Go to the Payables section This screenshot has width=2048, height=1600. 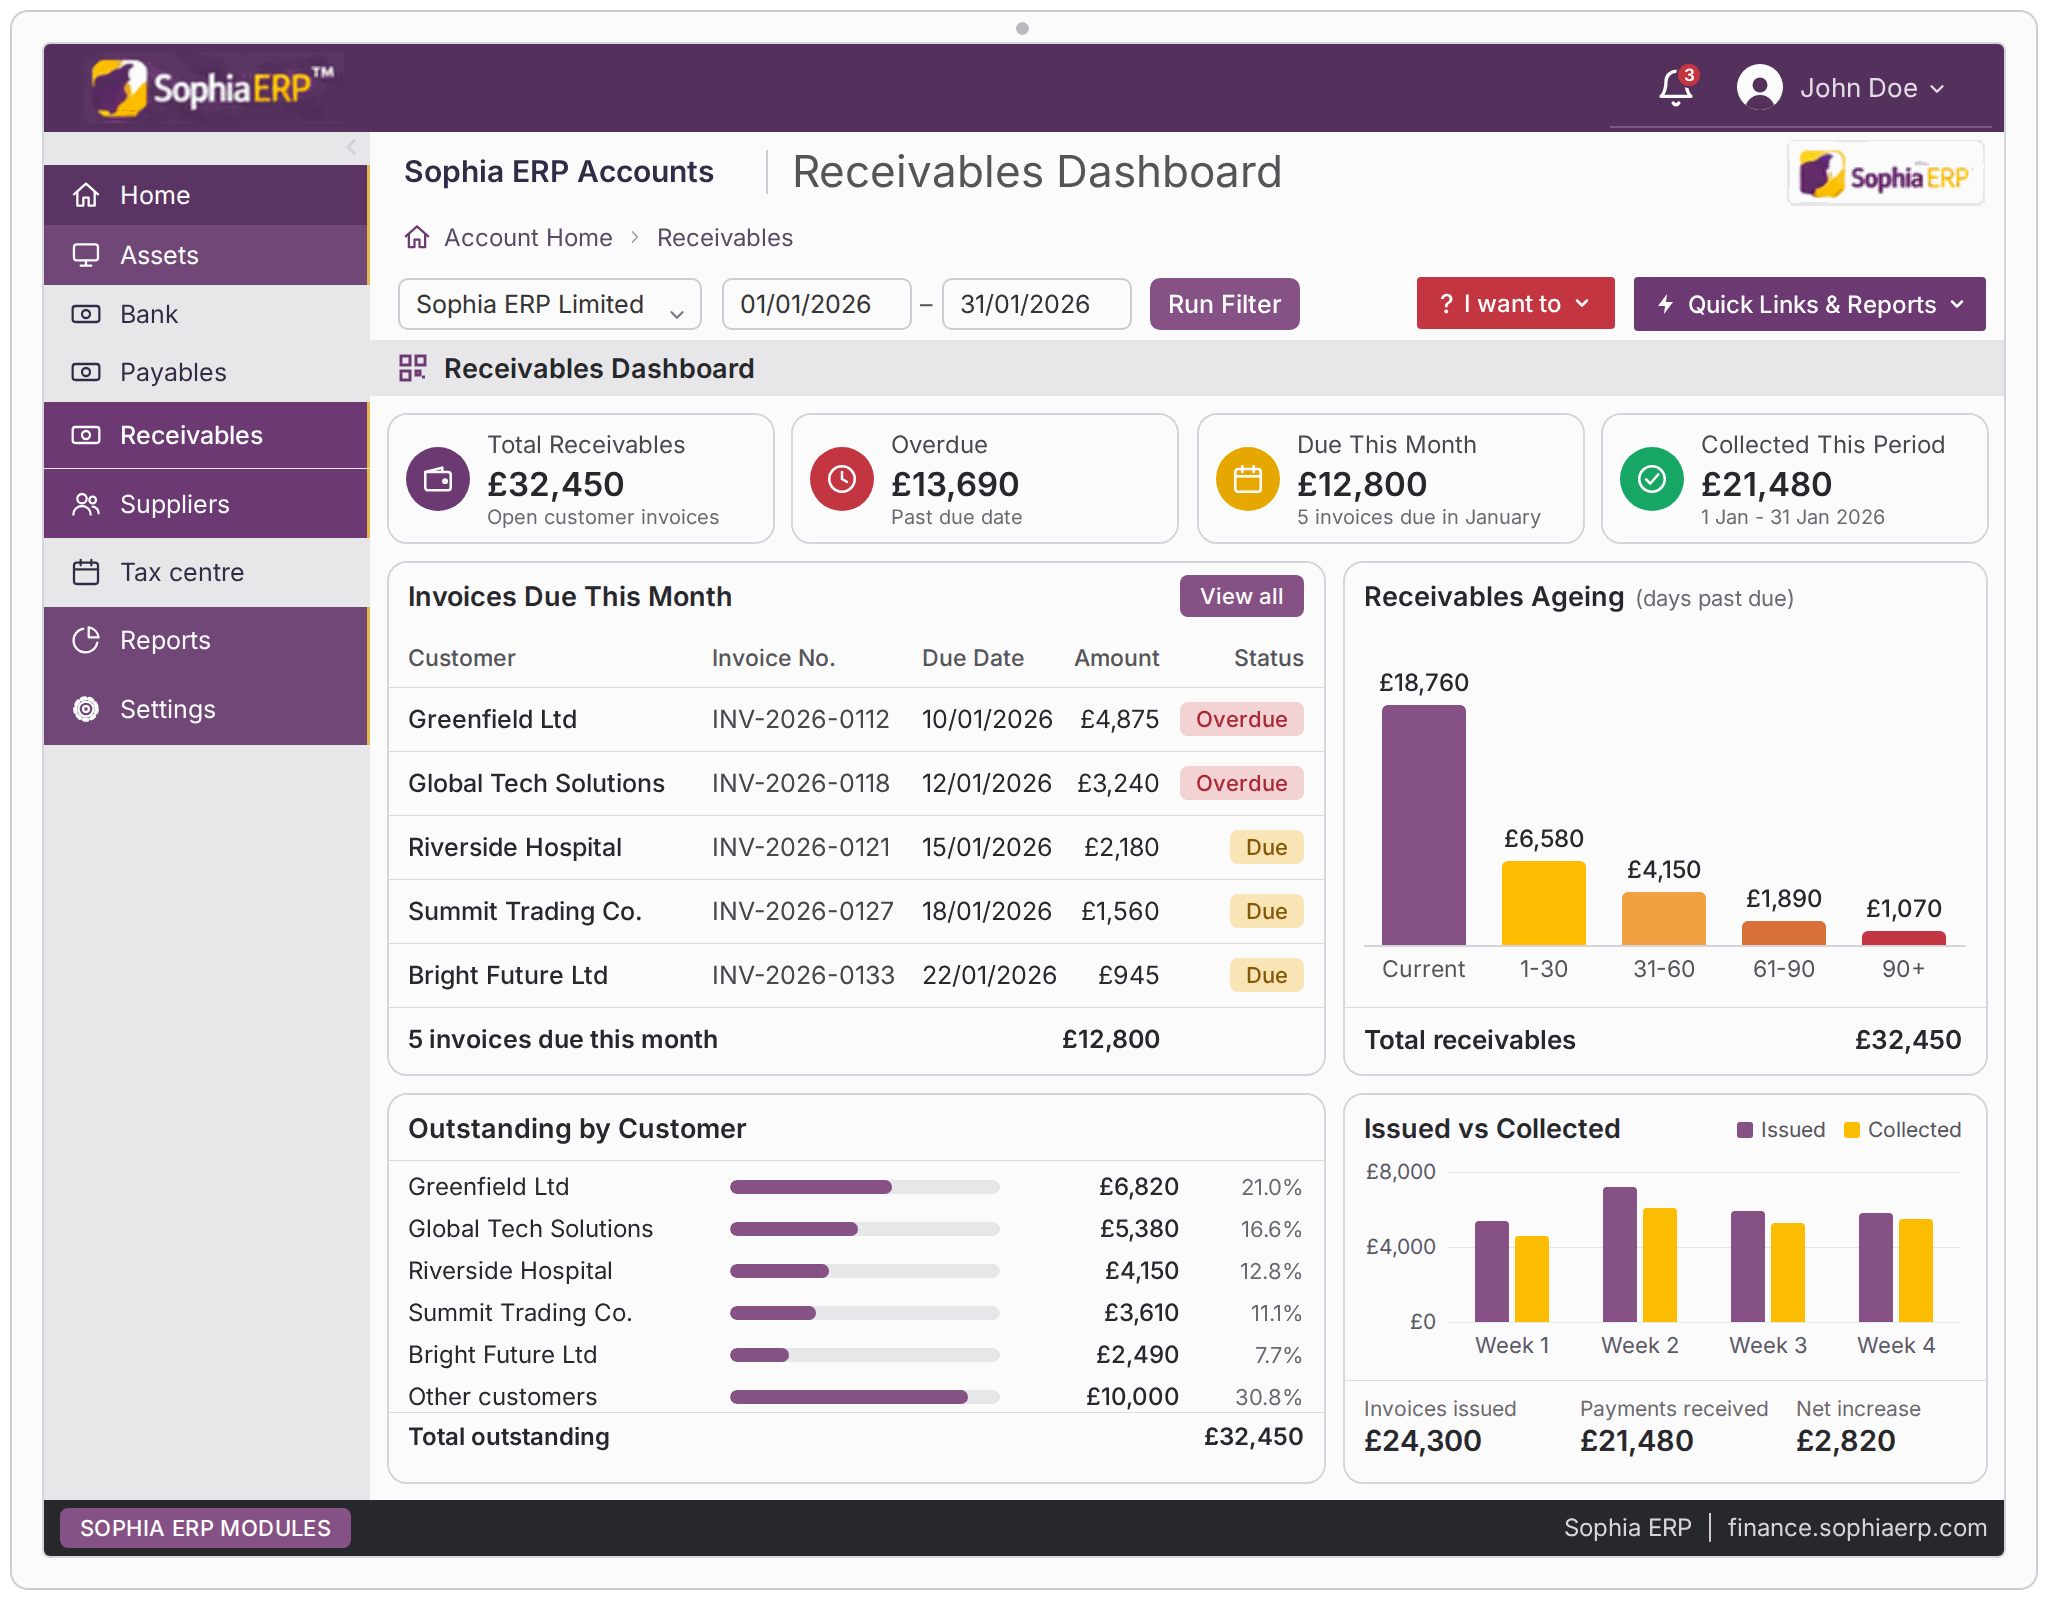206,372
